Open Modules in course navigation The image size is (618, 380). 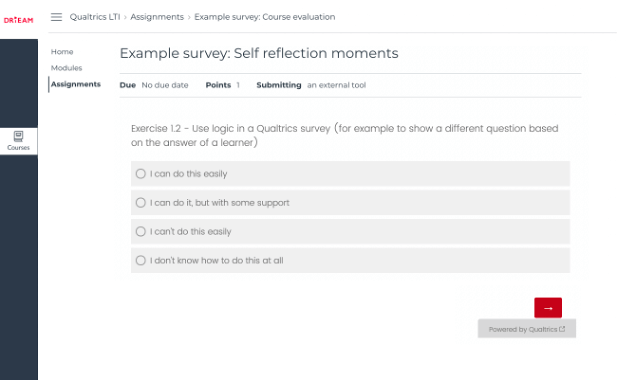66,68
